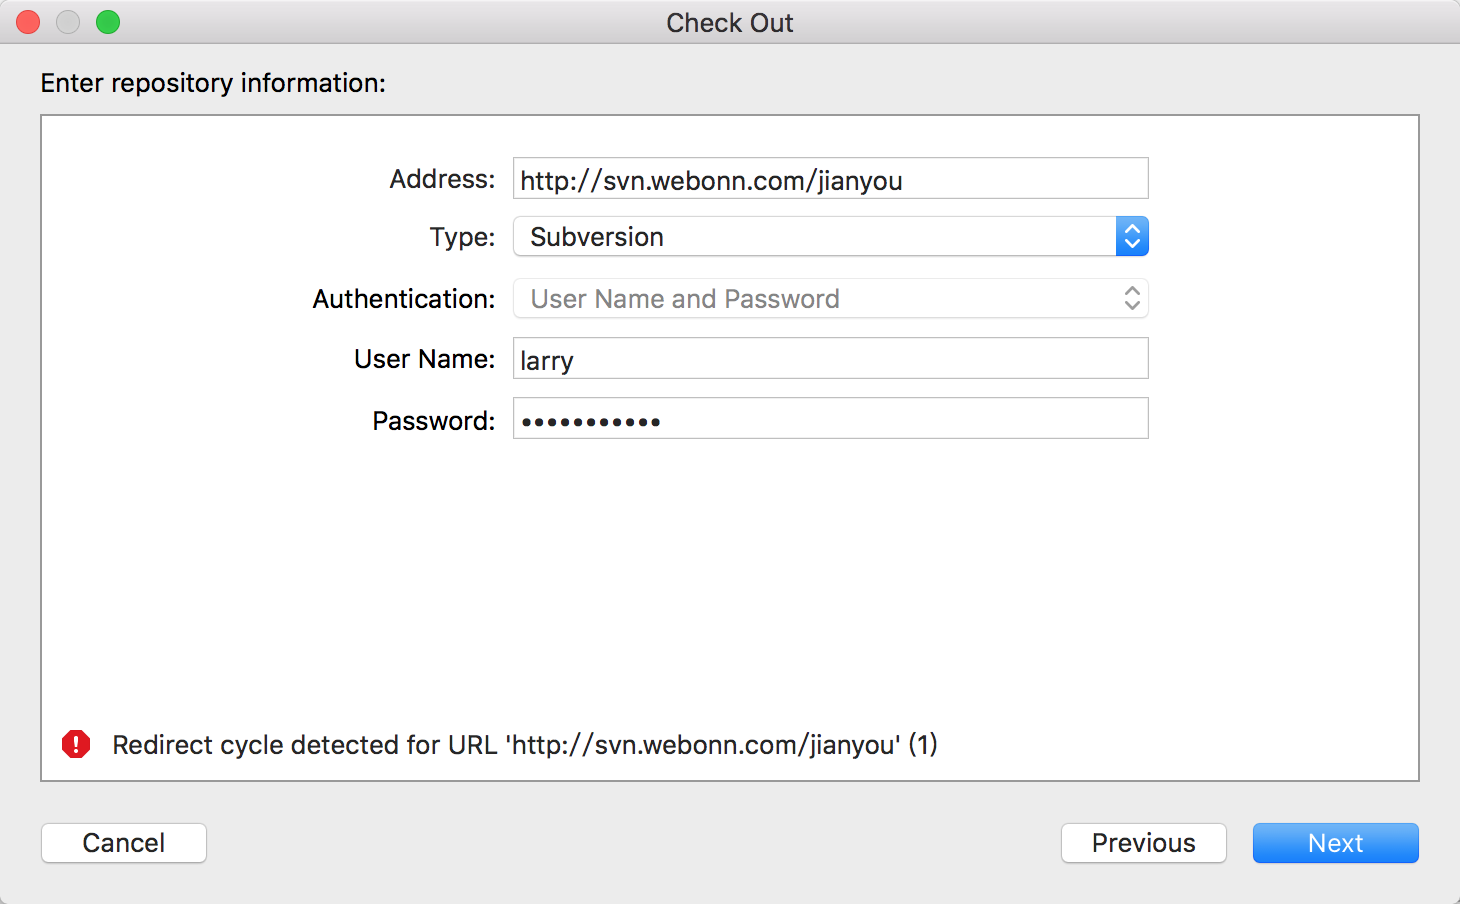
Task: Go back with the Previous button
Action: pyautogui.click(x=1143, y=843)
